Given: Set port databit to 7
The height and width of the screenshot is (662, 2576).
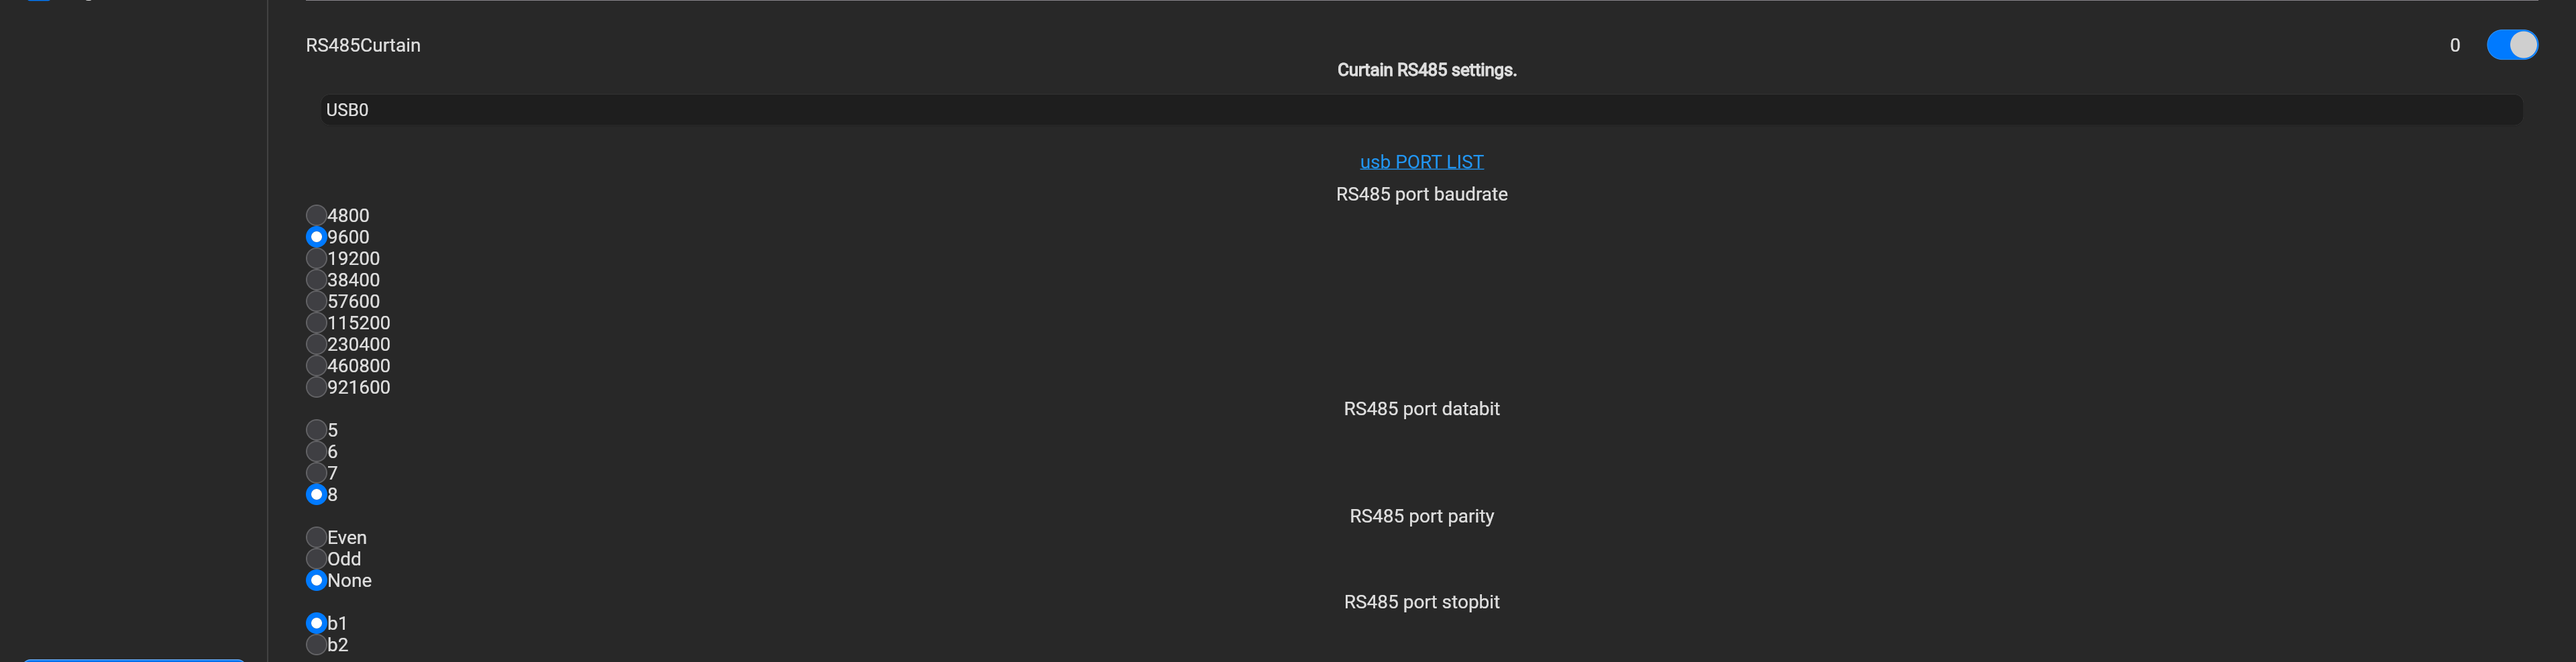Looking at the screenshot, I should click(x=316, y=473).
